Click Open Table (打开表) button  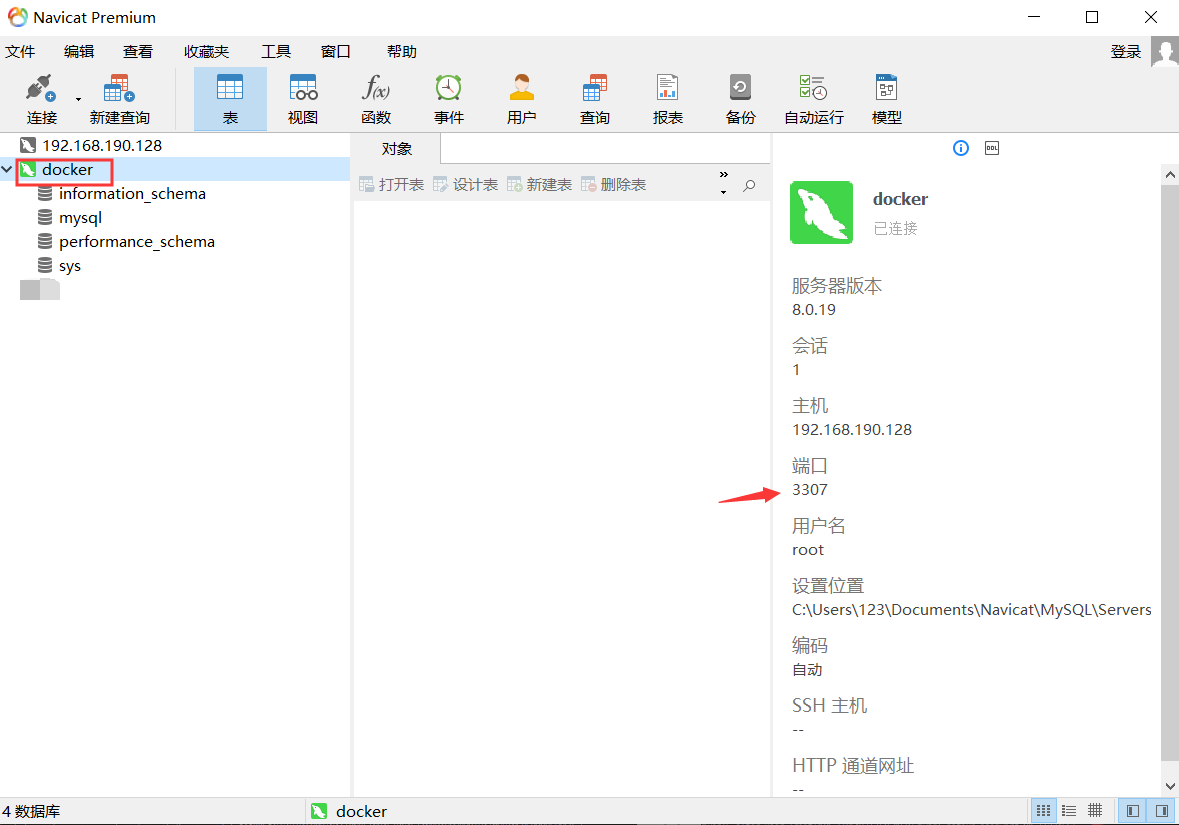click(x=392, y=184)
